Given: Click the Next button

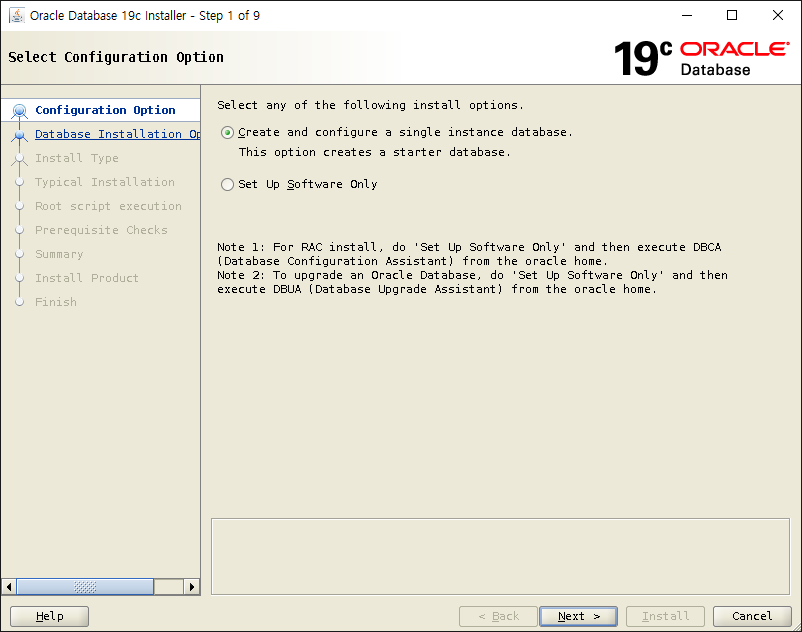Looking at the screenshot, I should coord(578,616).
